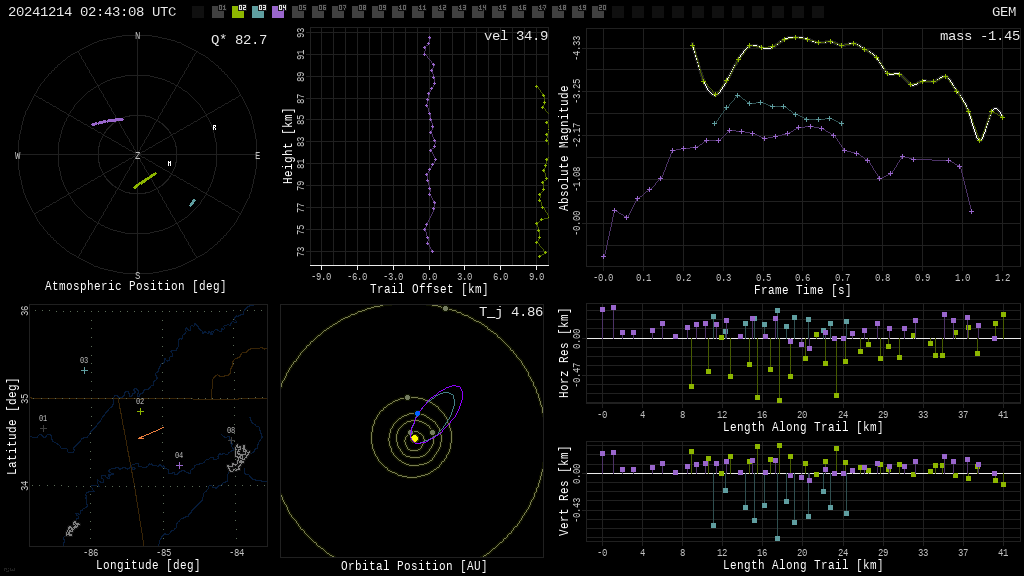Click the UTC timestamp in the header
Screen dimensions: 1024x576
tap(92, 12)
